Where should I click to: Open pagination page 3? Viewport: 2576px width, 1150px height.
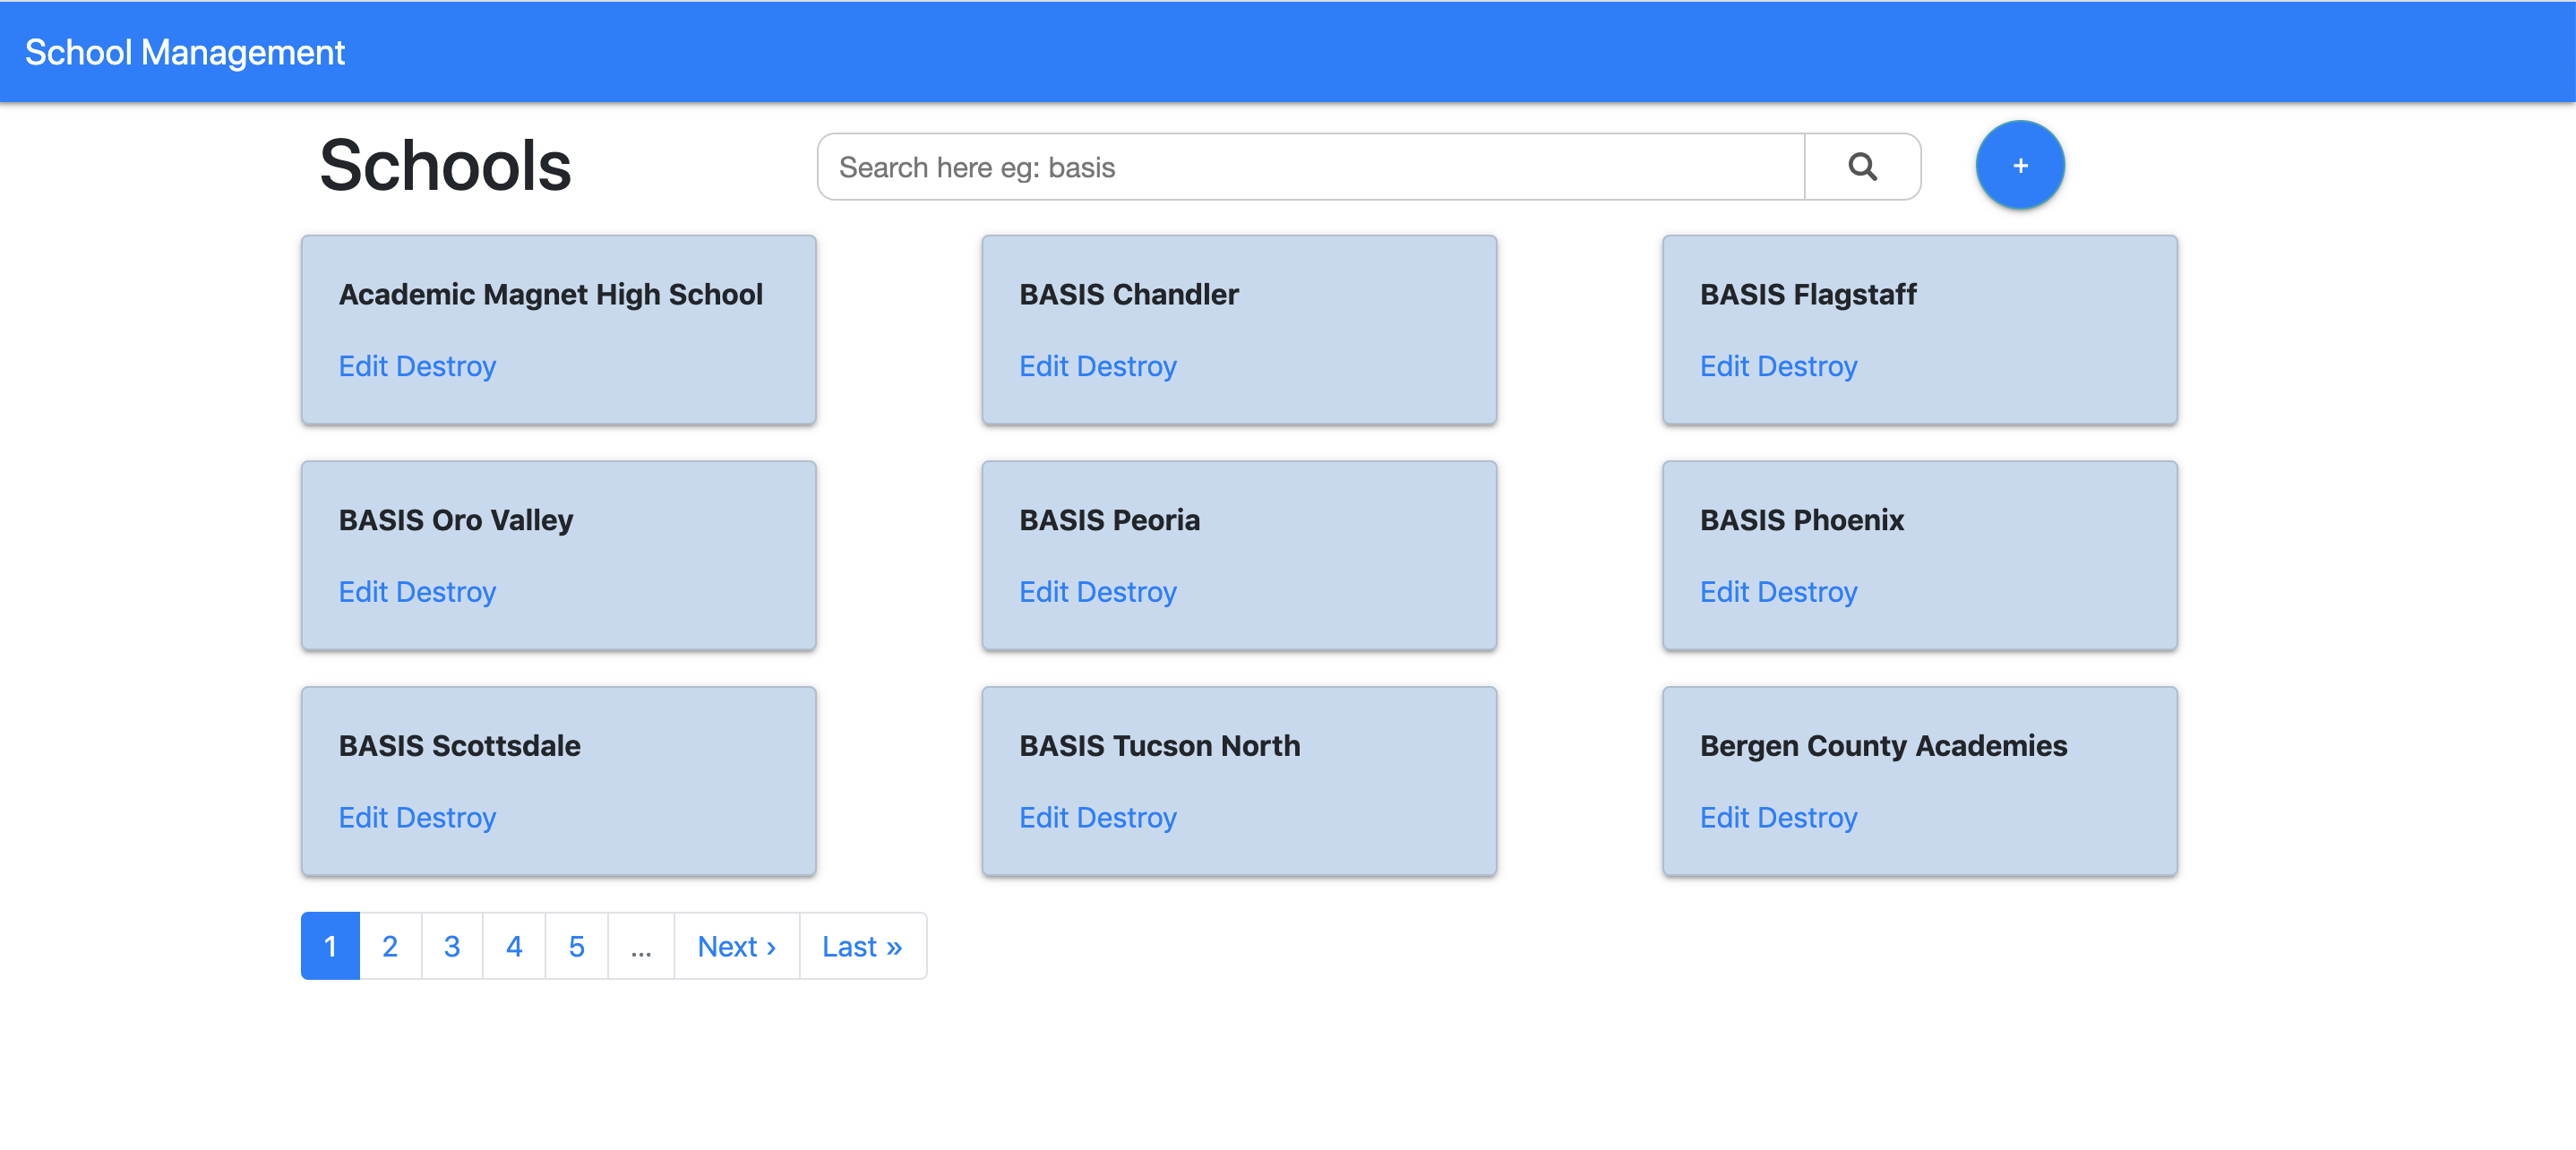pyautogui.click(x=452, y=946)
